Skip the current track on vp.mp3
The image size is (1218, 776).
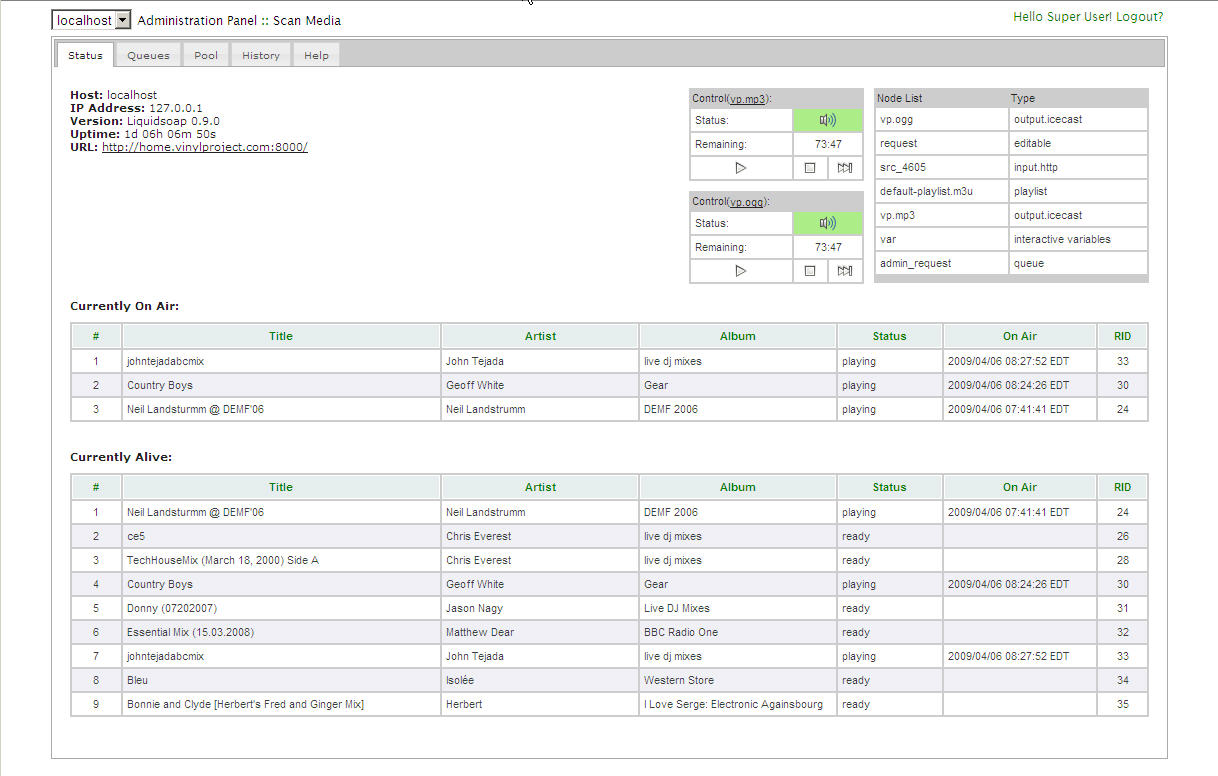[845, 168]
